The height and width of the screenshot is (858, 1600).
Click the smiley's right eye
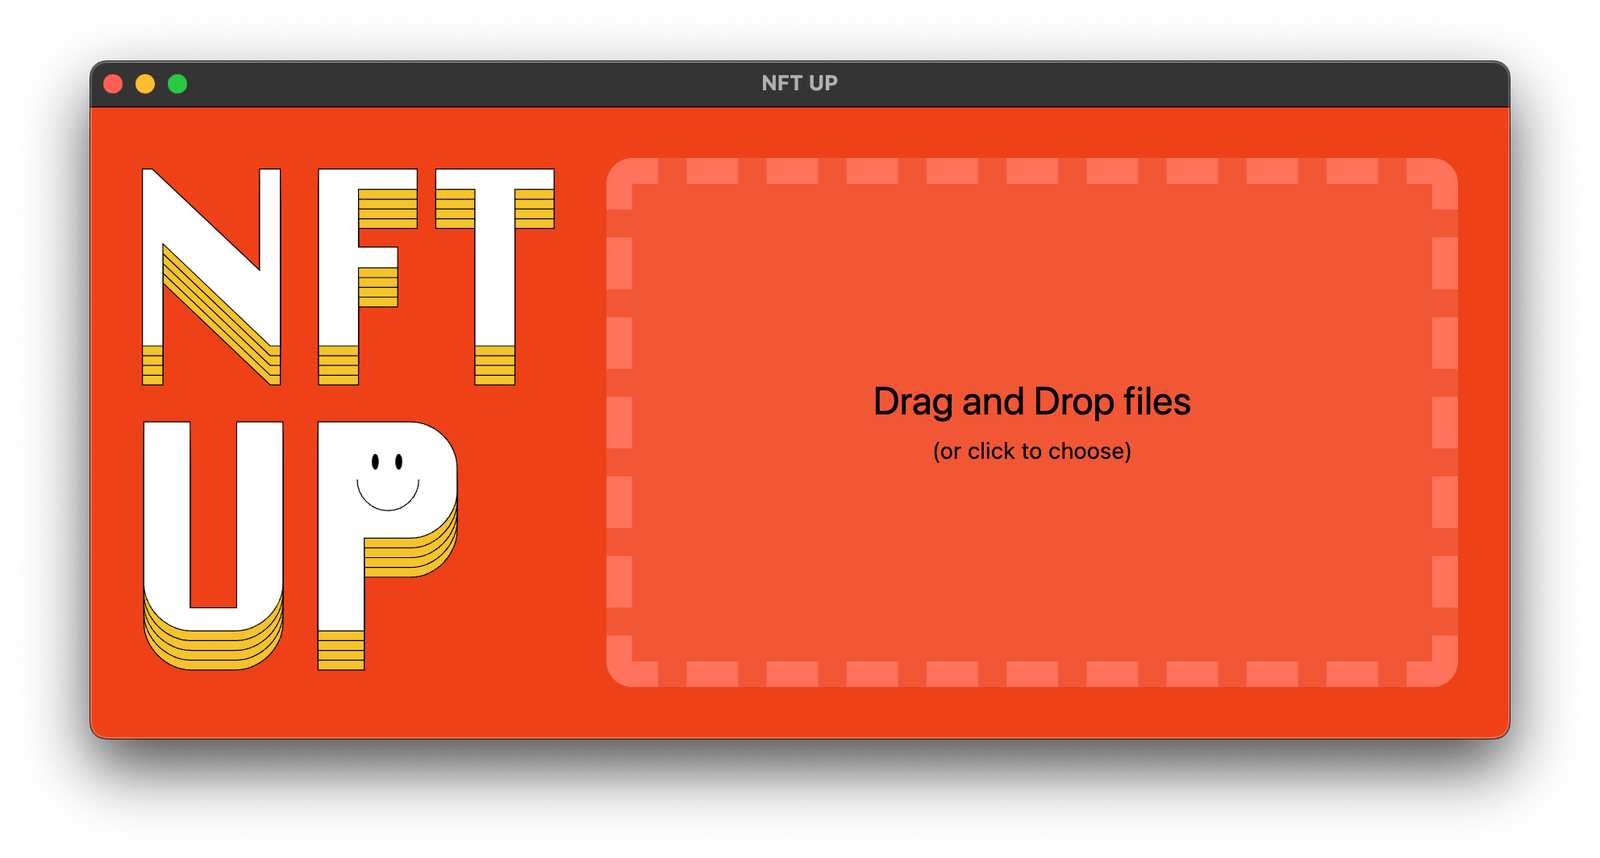399,462
